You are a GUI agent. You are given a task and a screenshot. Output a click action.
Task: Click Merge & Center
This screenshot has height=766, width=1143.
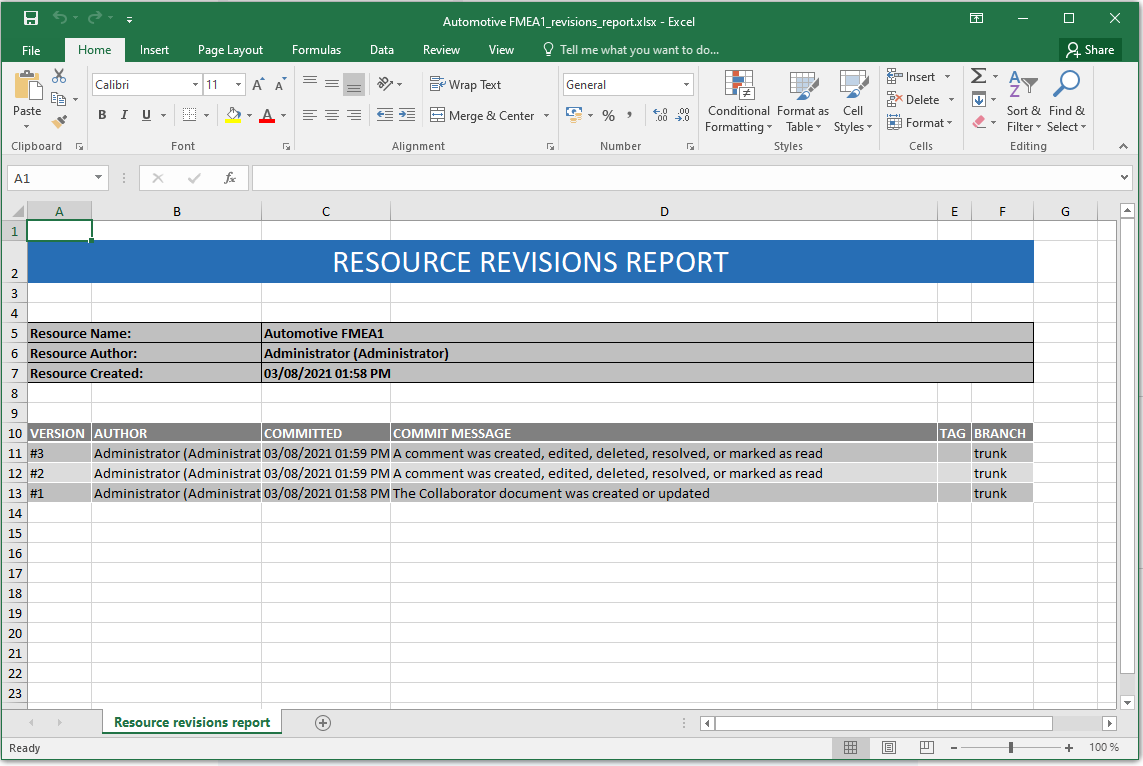click(x=483, y=115)
